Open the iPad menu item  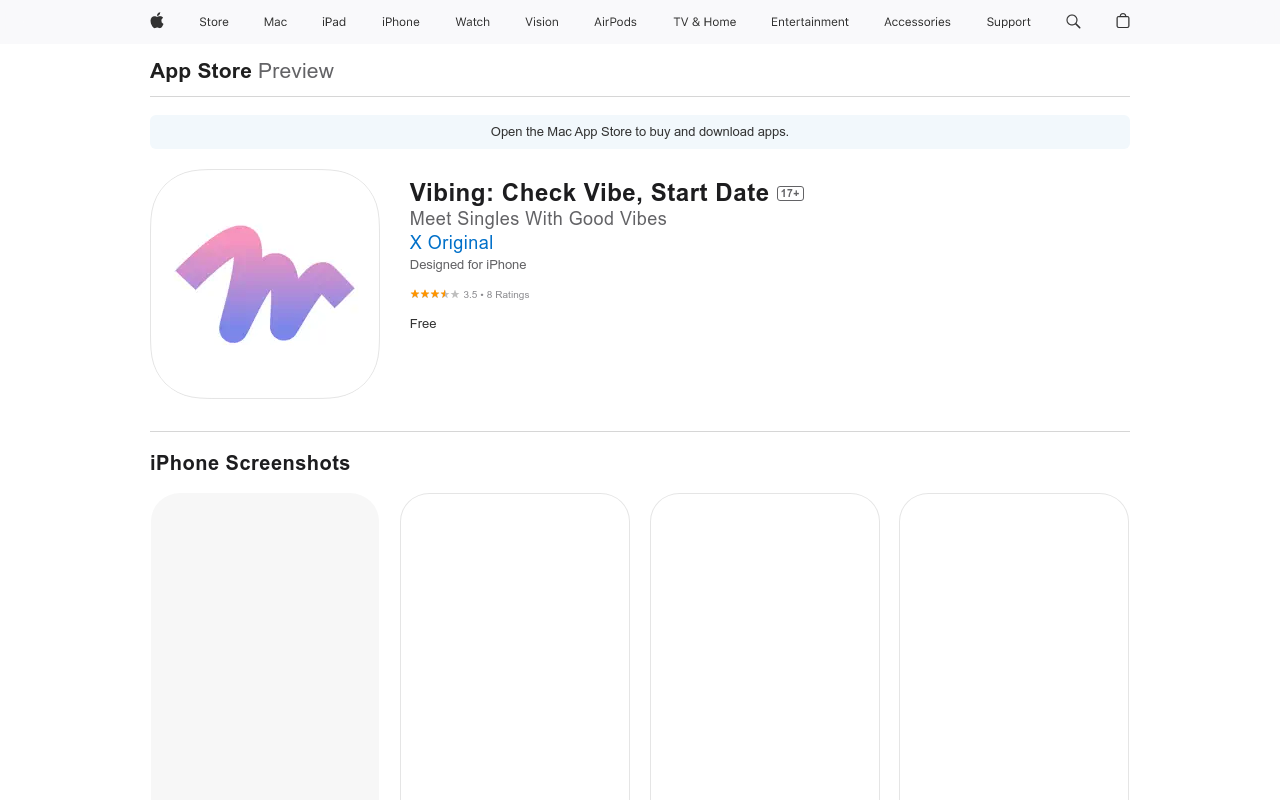point(334,22)
